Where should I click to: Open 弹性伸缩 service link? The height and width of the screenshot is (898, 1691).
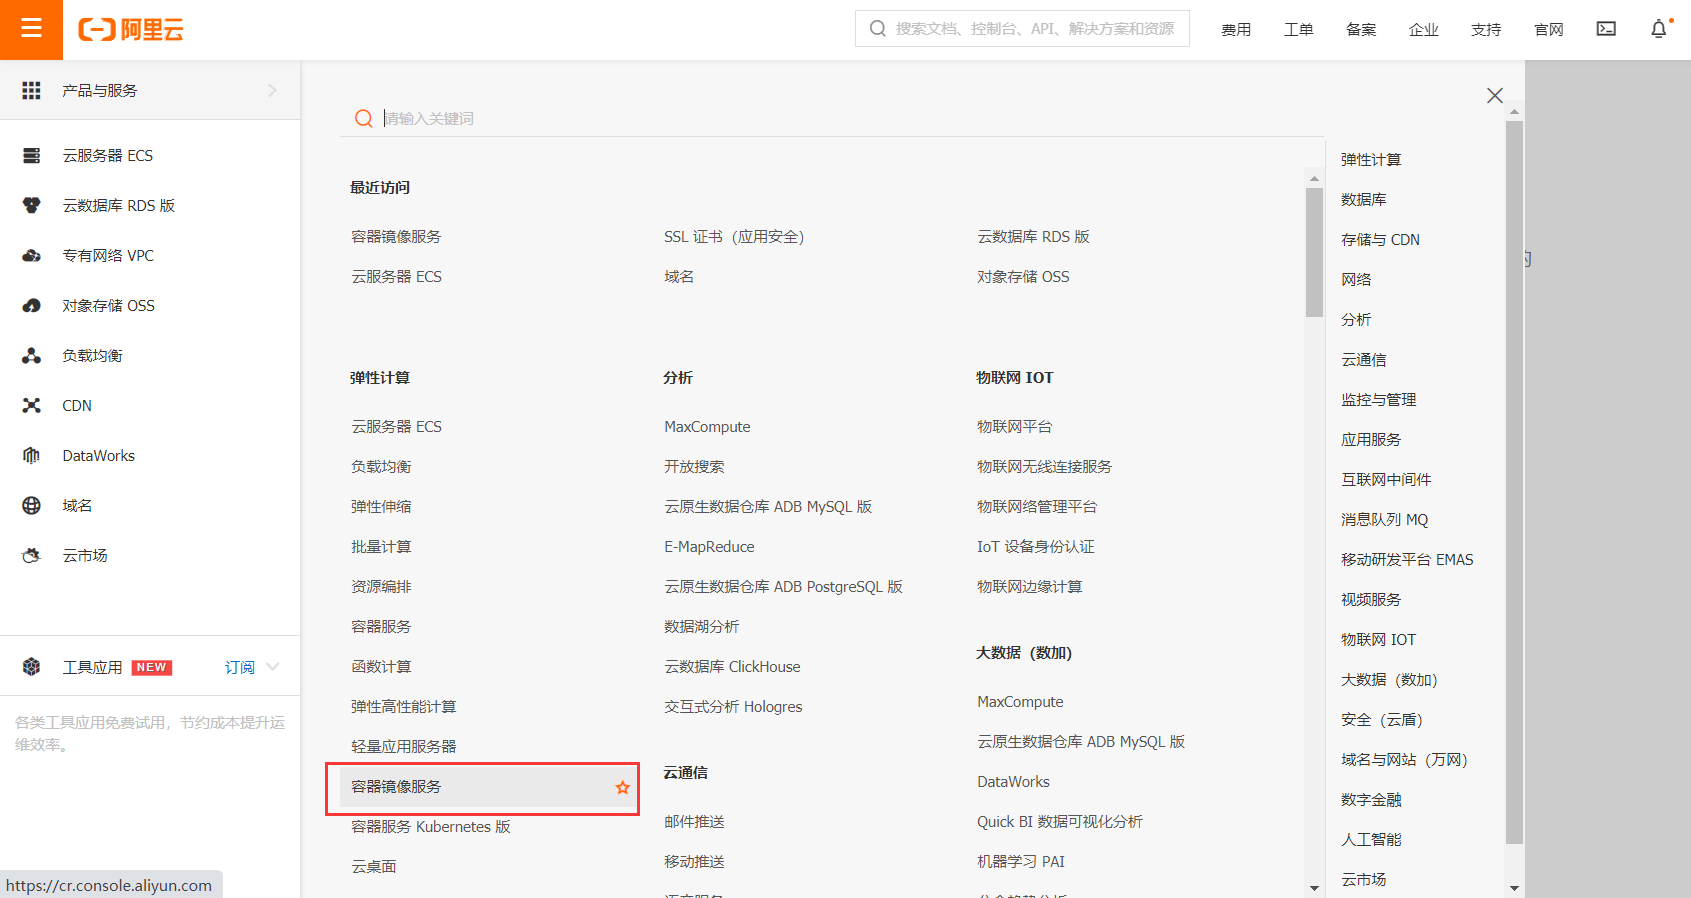tap(381, 507)
